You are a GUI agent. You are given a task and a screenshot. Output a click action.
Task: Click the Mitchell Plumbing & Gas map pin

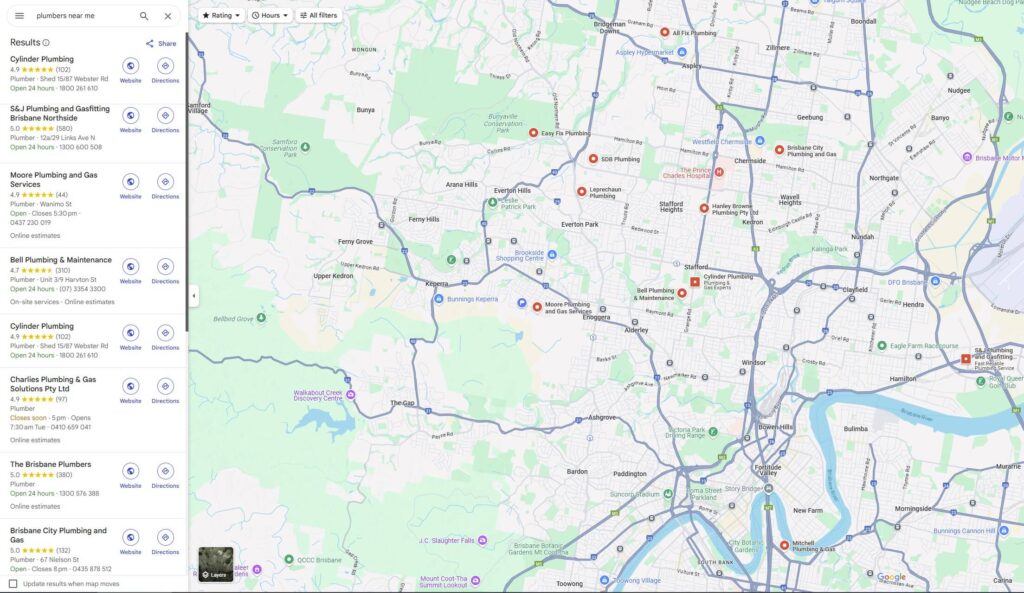pyautogui.click(x=784, y=545)
